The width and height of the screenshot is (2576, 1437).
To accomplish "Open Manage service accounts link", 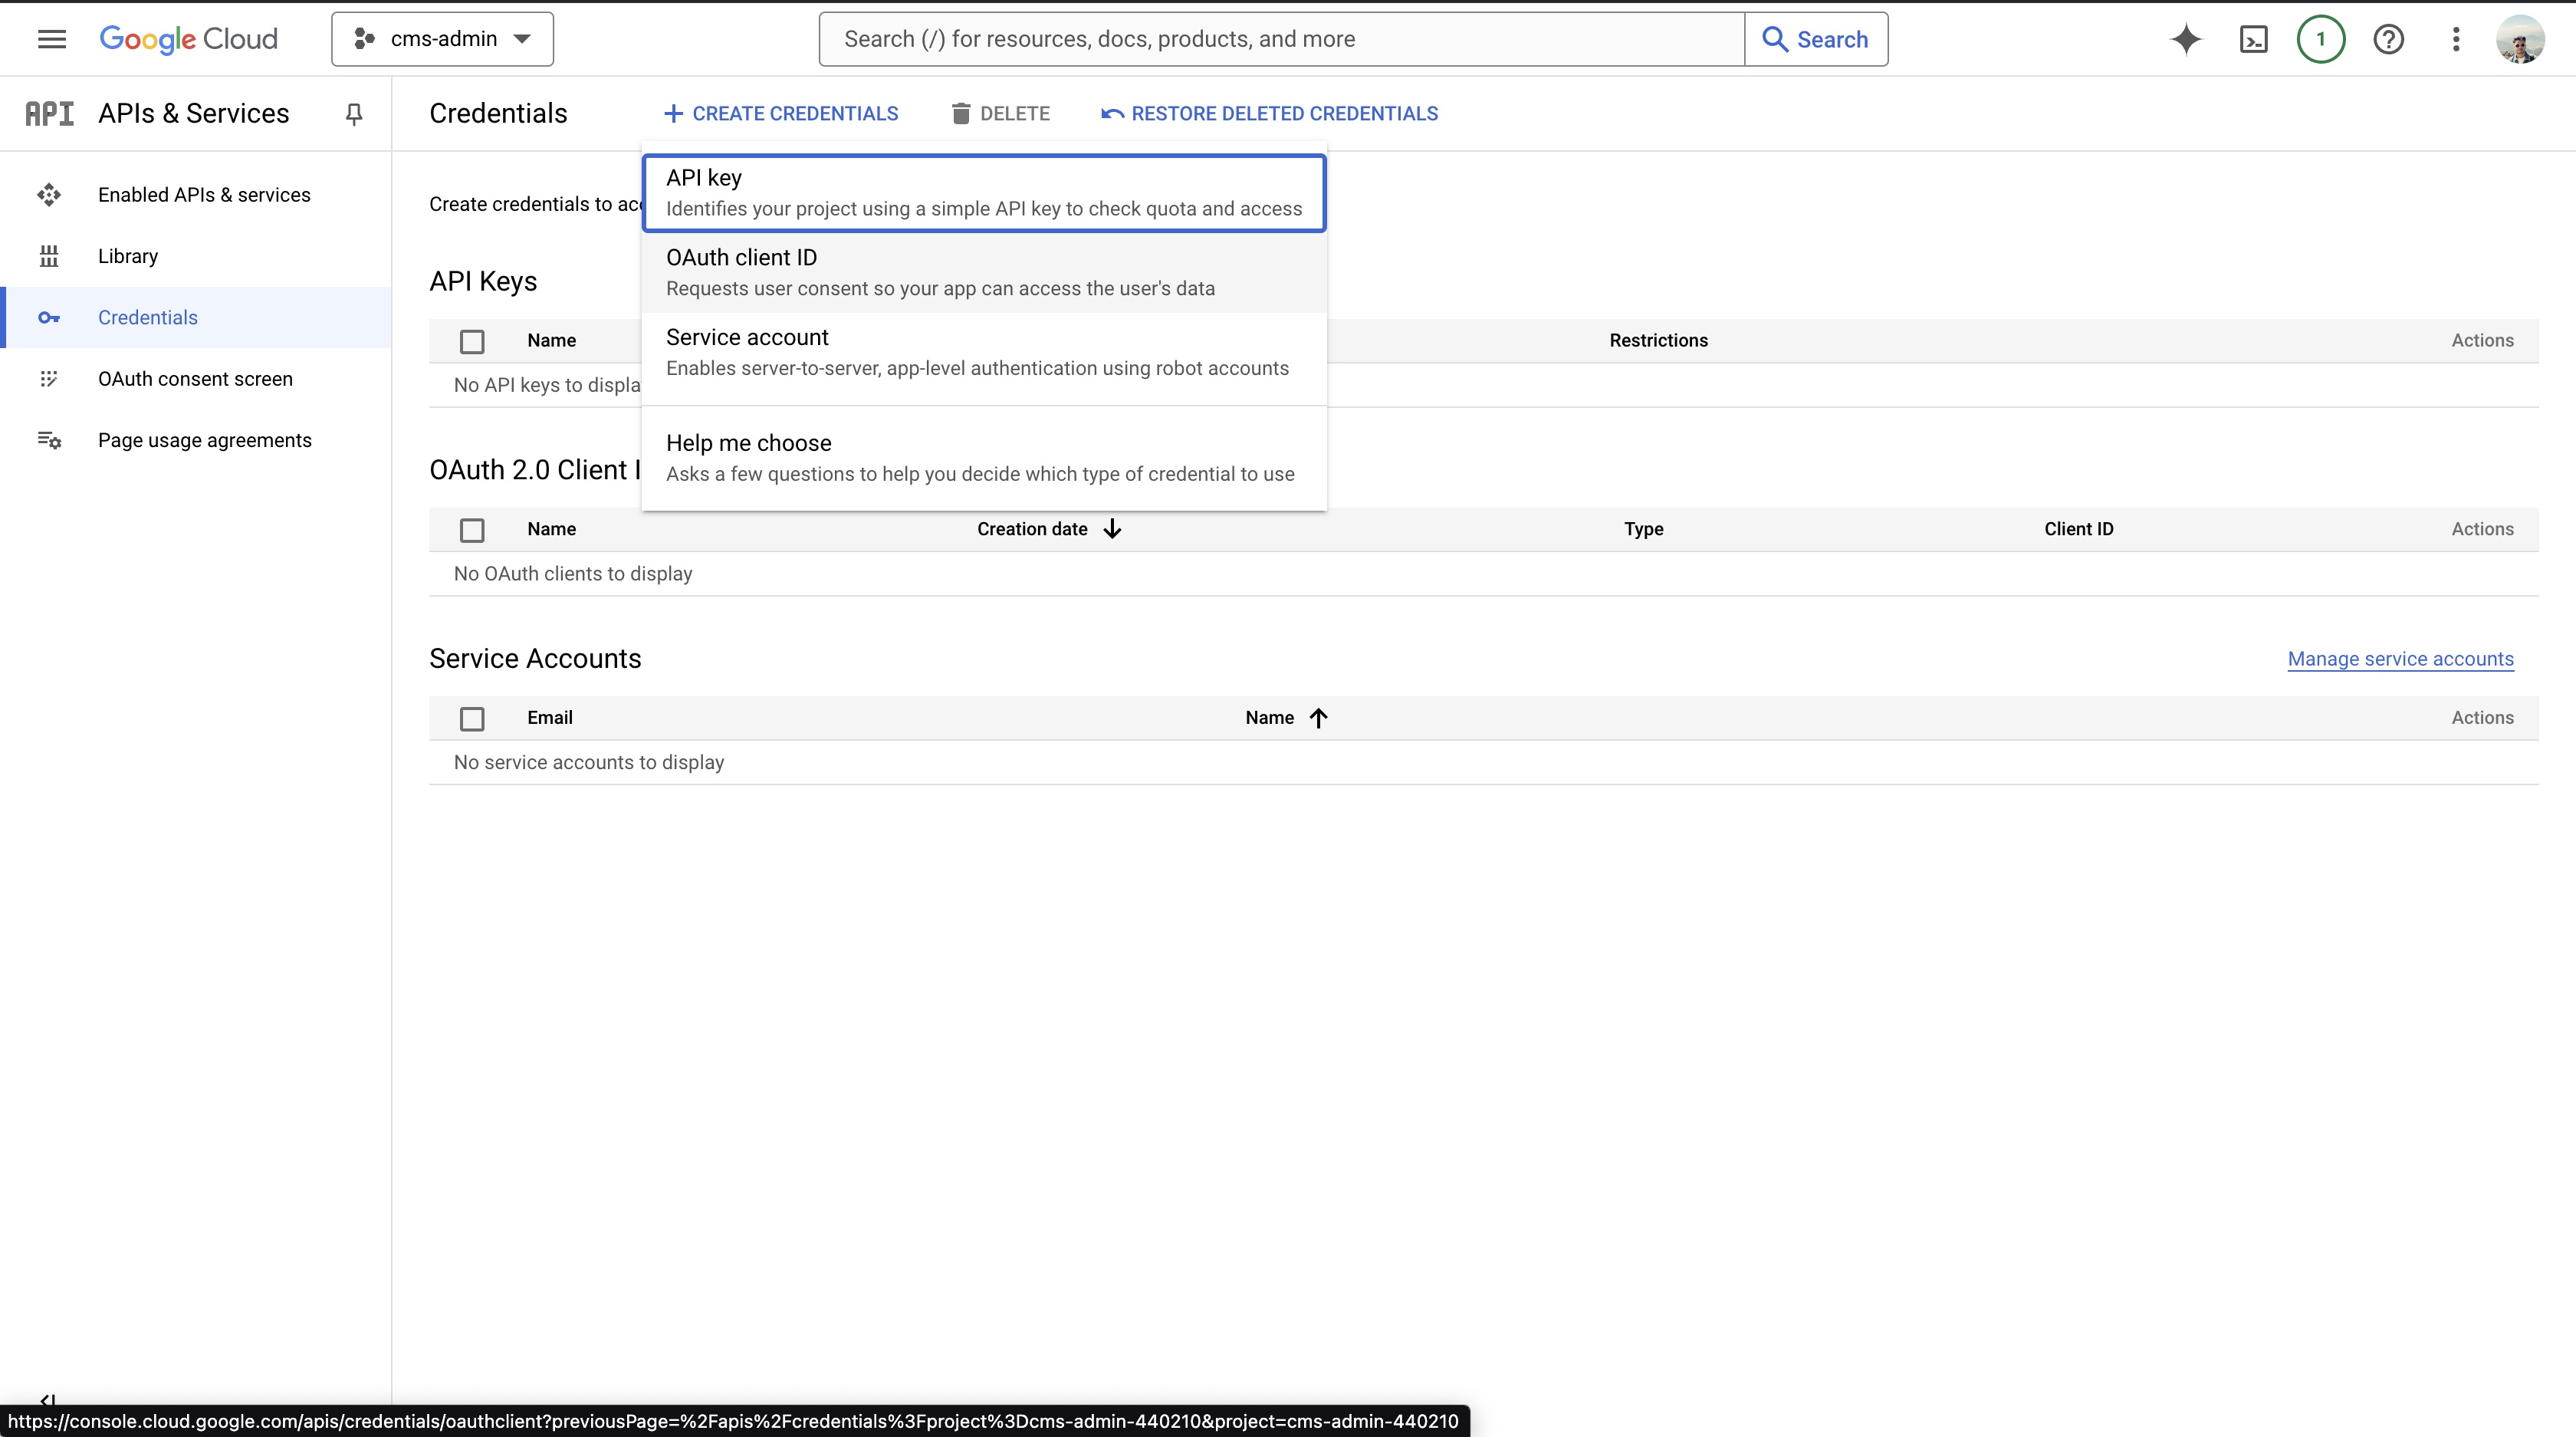I will (2400, 659).
